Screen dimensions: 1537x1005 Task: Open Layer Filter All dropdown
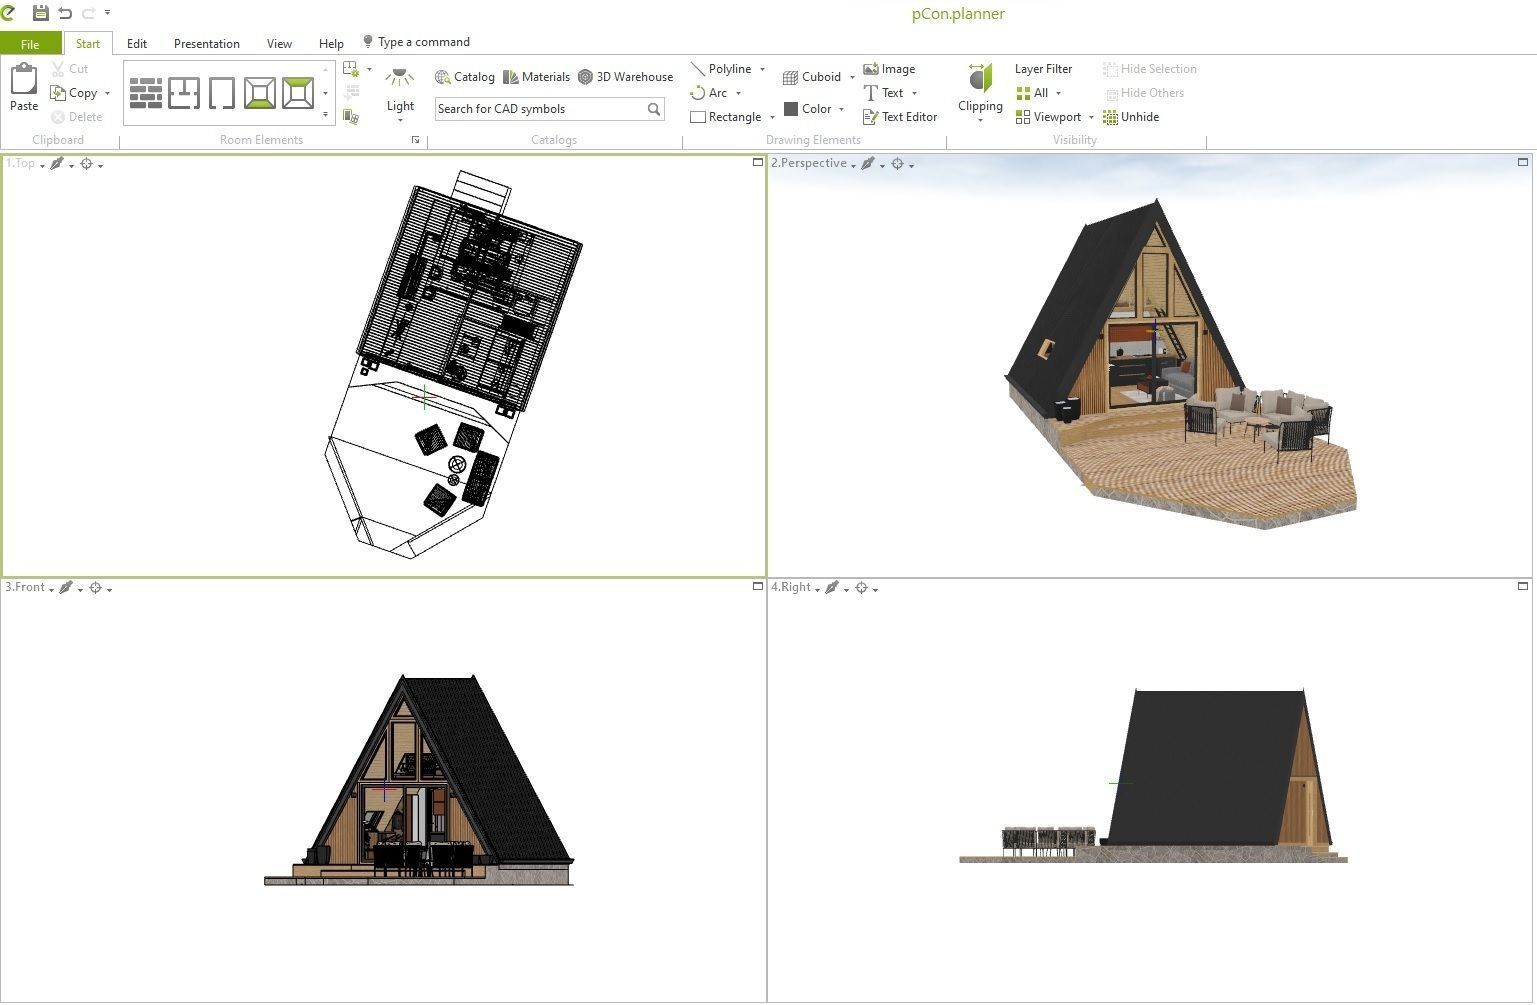[x=1038, y=93]
